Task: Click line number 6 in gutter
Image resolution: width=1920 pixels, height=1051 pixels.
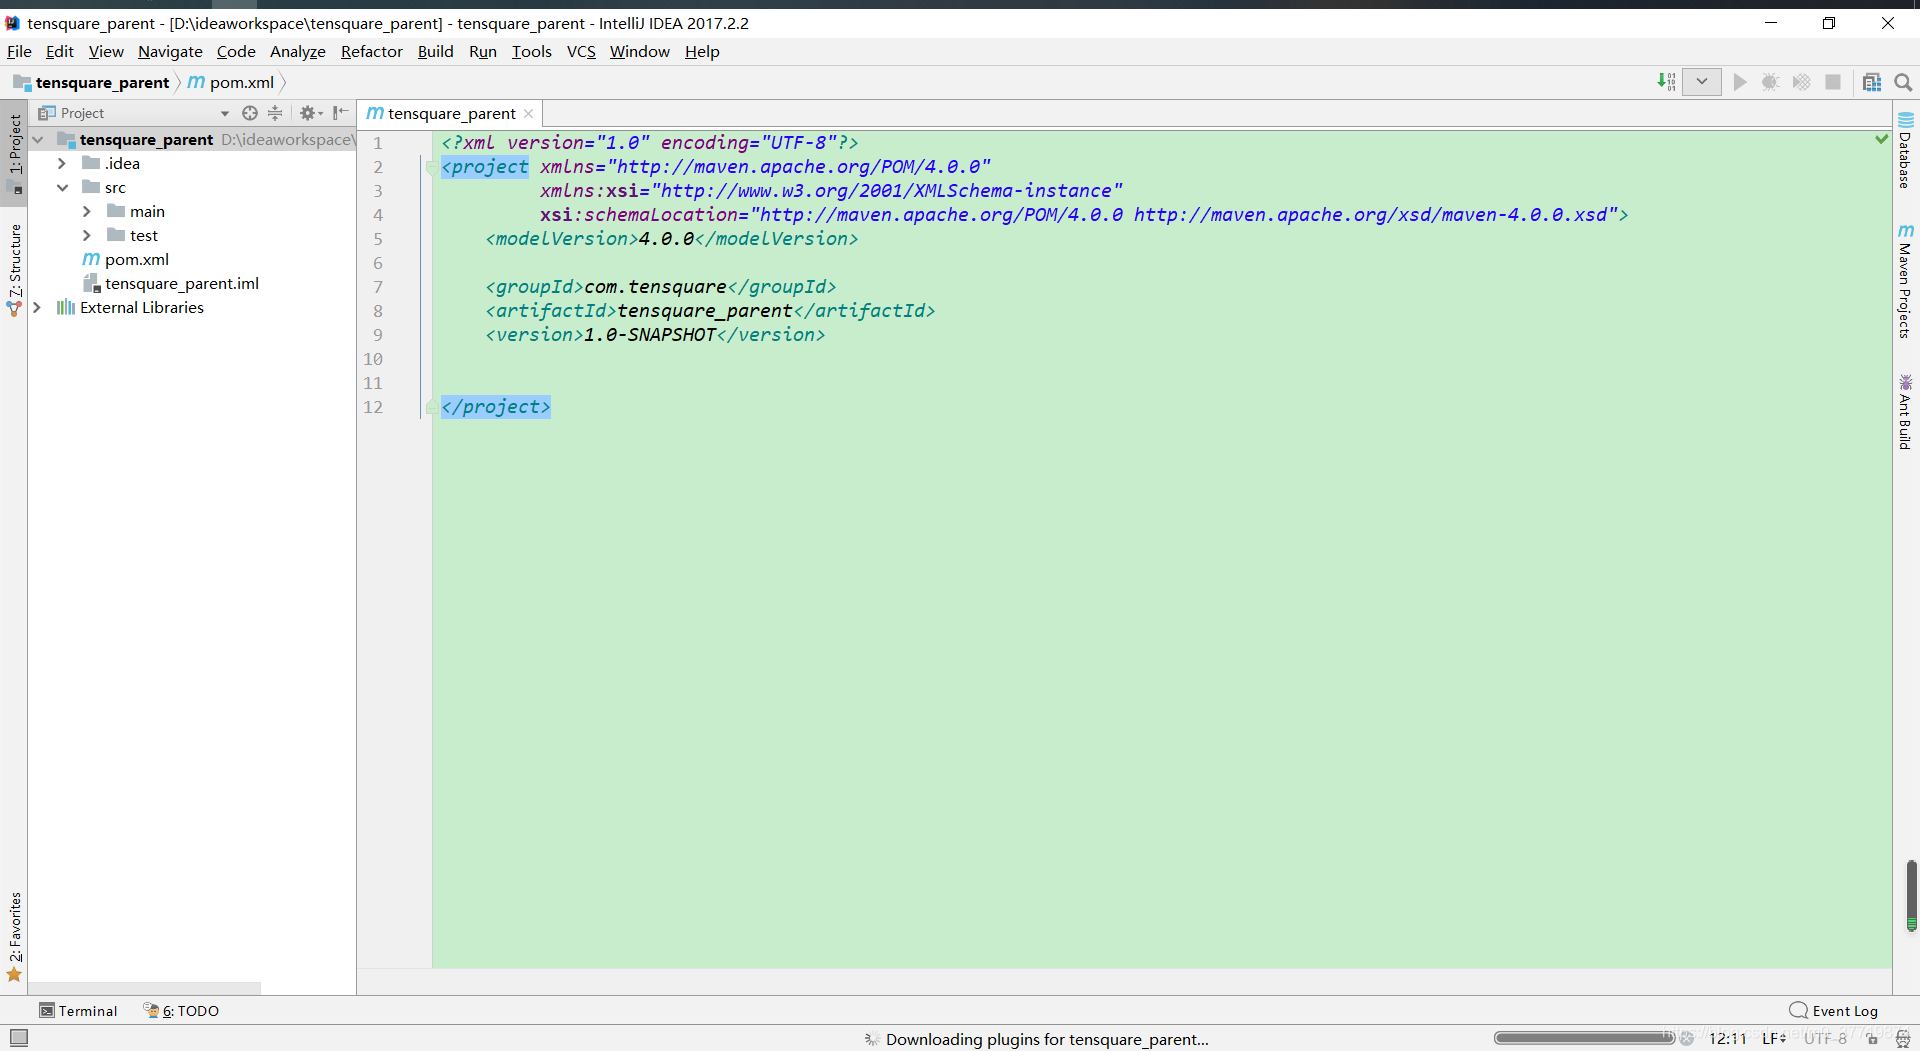Action: pyautogui.click(x=378, y=263)
